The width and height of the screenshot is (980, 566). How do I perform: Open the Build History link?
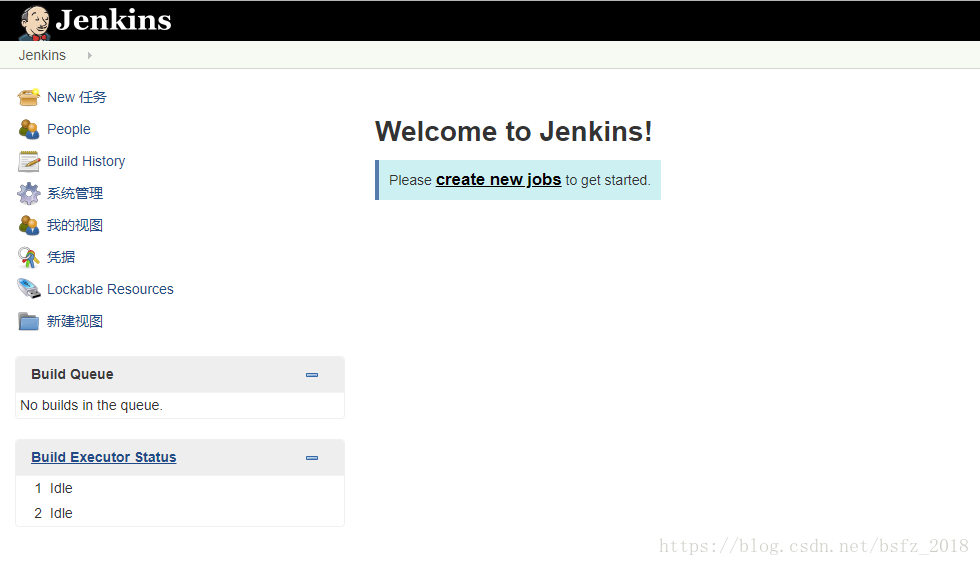[x=86, y=161]
